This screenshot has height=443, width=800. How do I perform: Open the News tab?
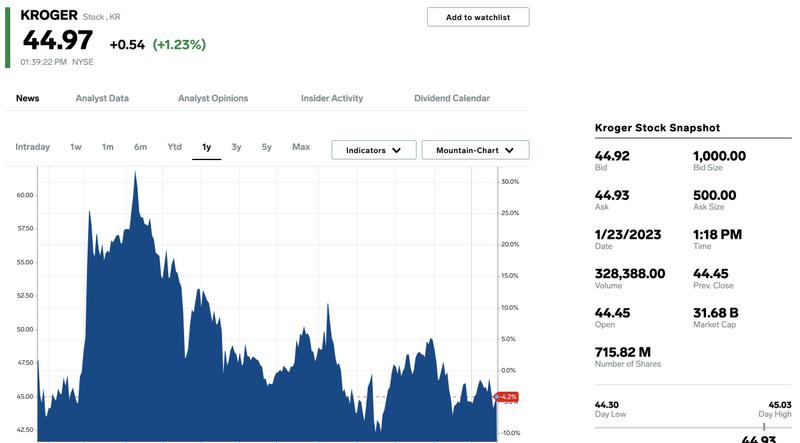28,98
